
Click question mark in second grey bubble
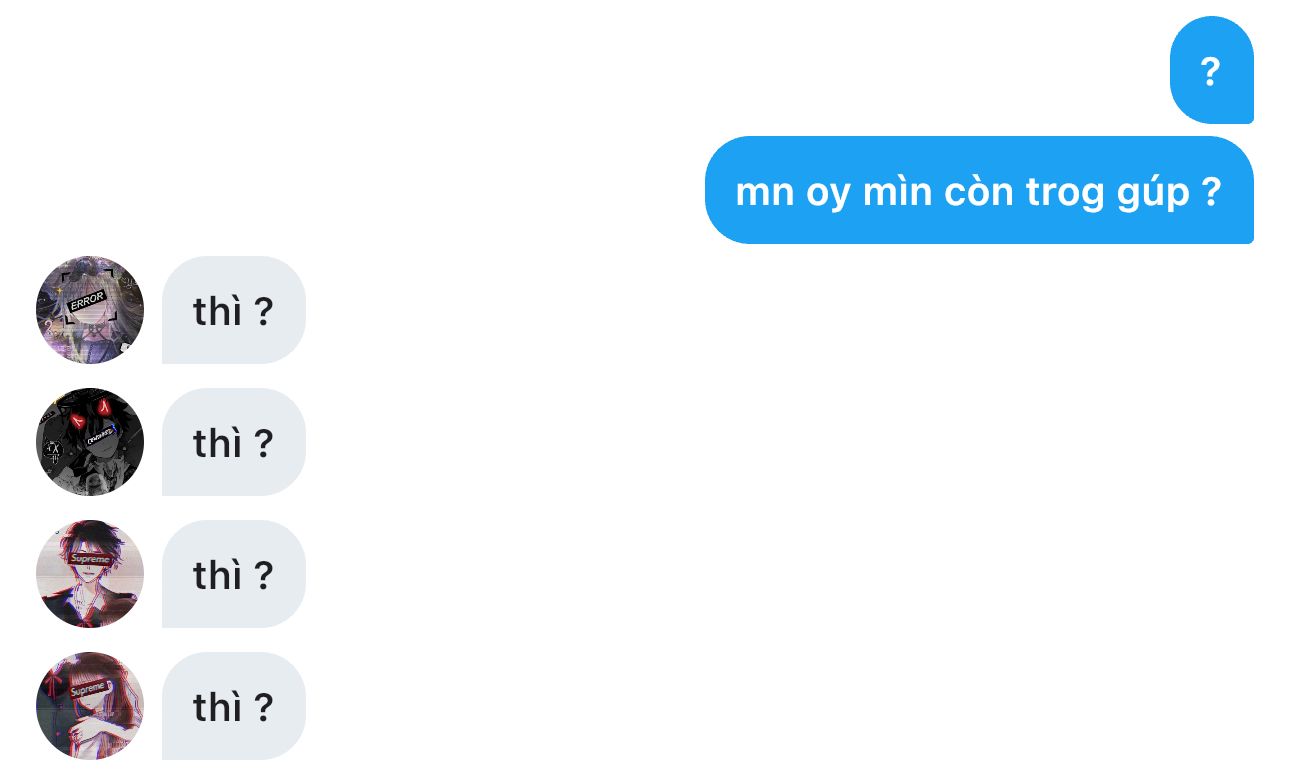pos(263,443)
